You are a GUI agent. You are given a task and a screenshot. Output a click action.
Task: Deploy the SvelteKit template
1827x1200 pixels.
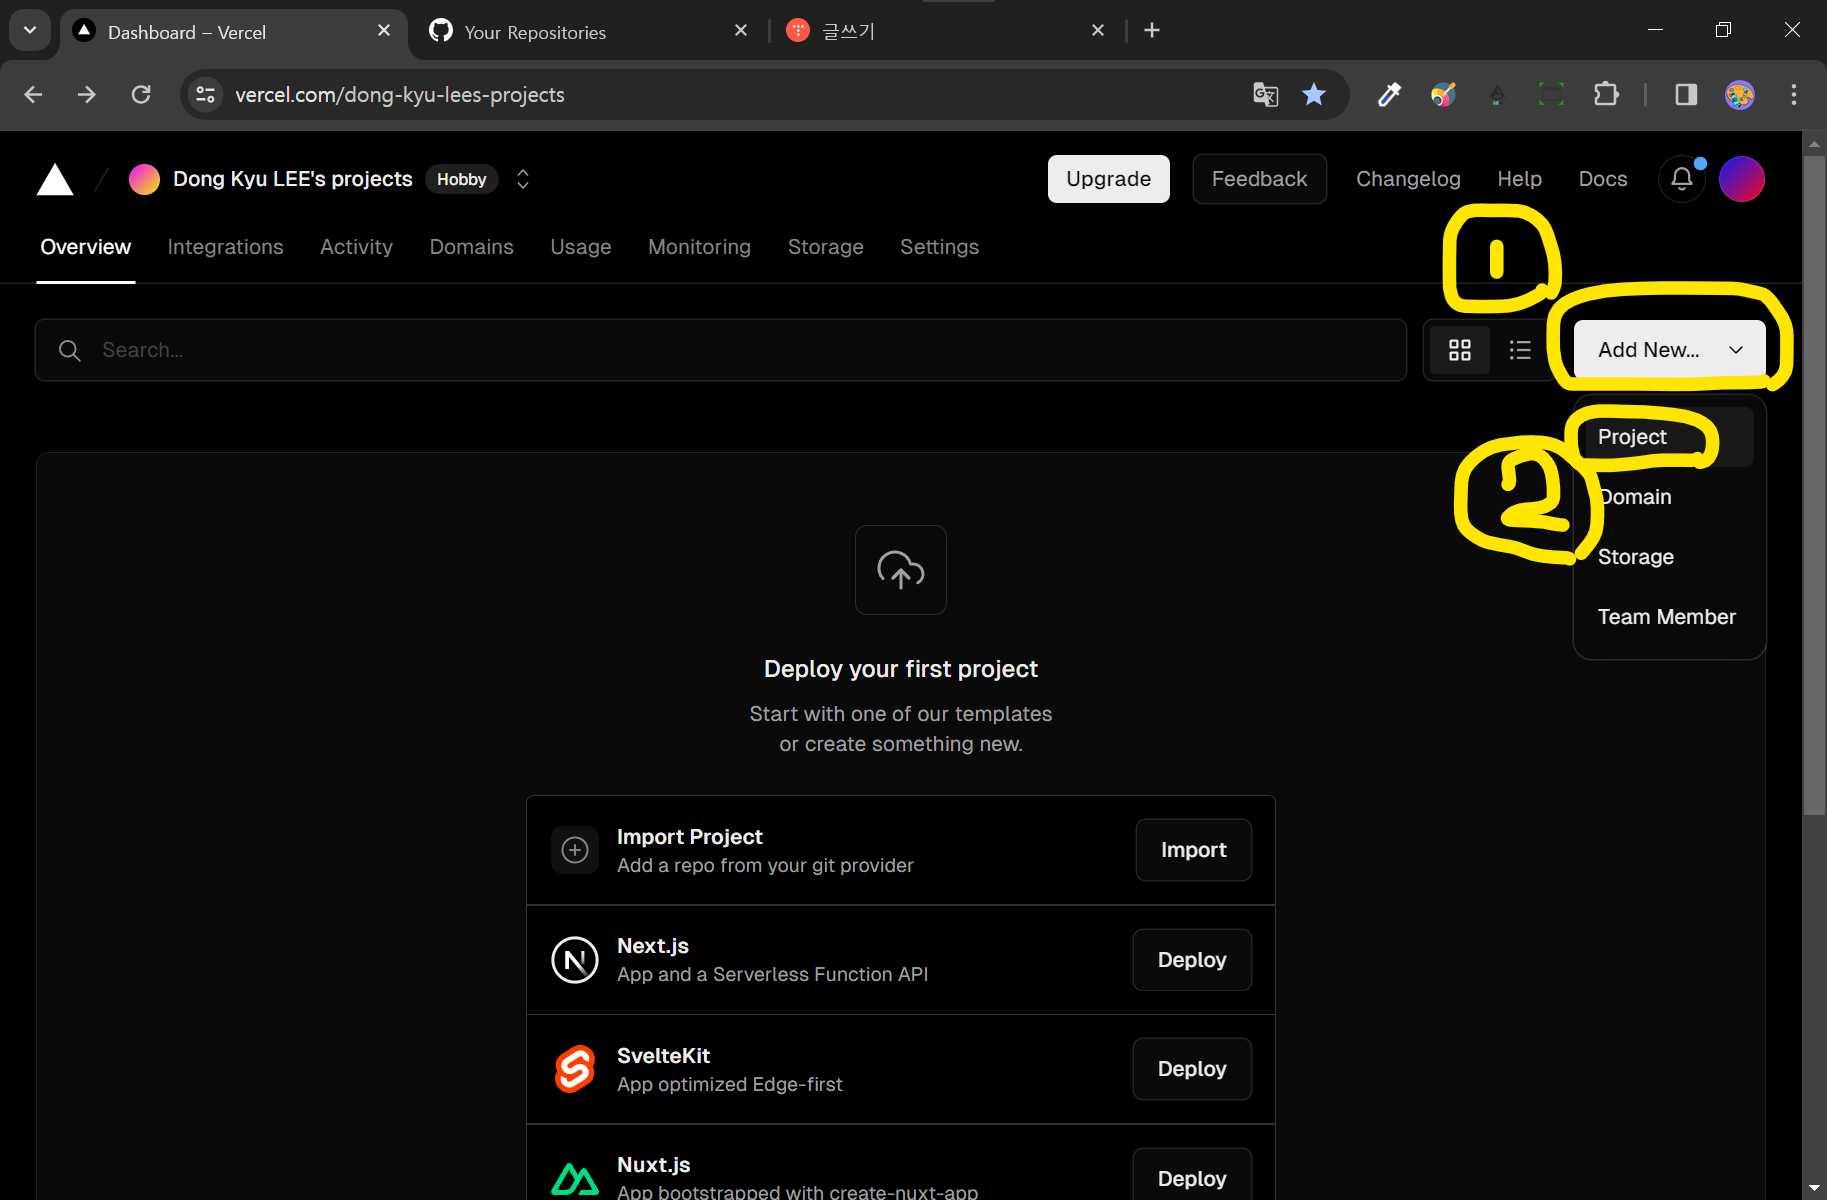coord(1192,1069)
